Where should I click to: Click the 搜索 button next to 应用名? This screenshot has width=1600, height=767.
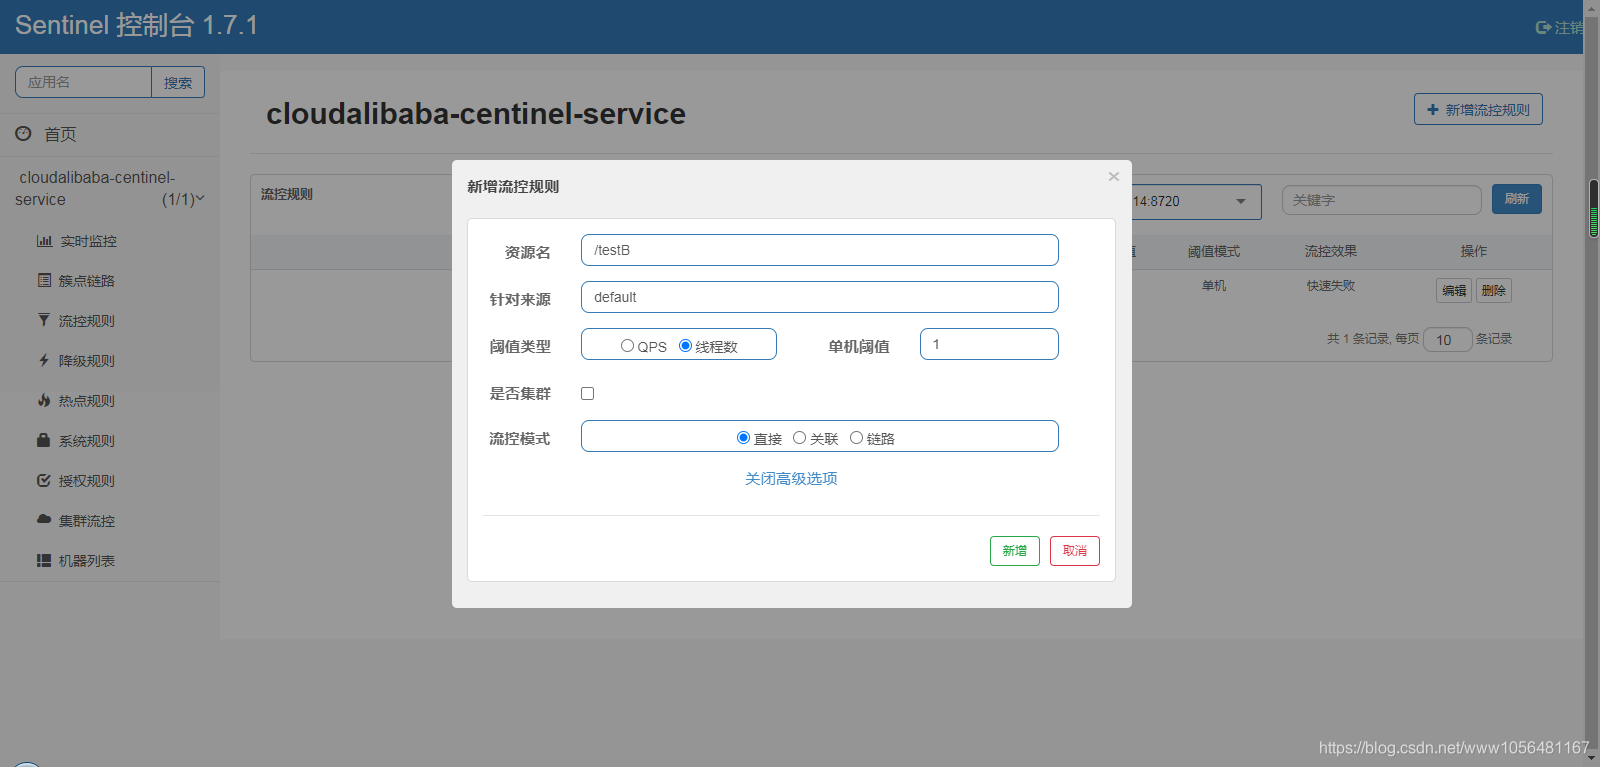[x=178, y=82]
